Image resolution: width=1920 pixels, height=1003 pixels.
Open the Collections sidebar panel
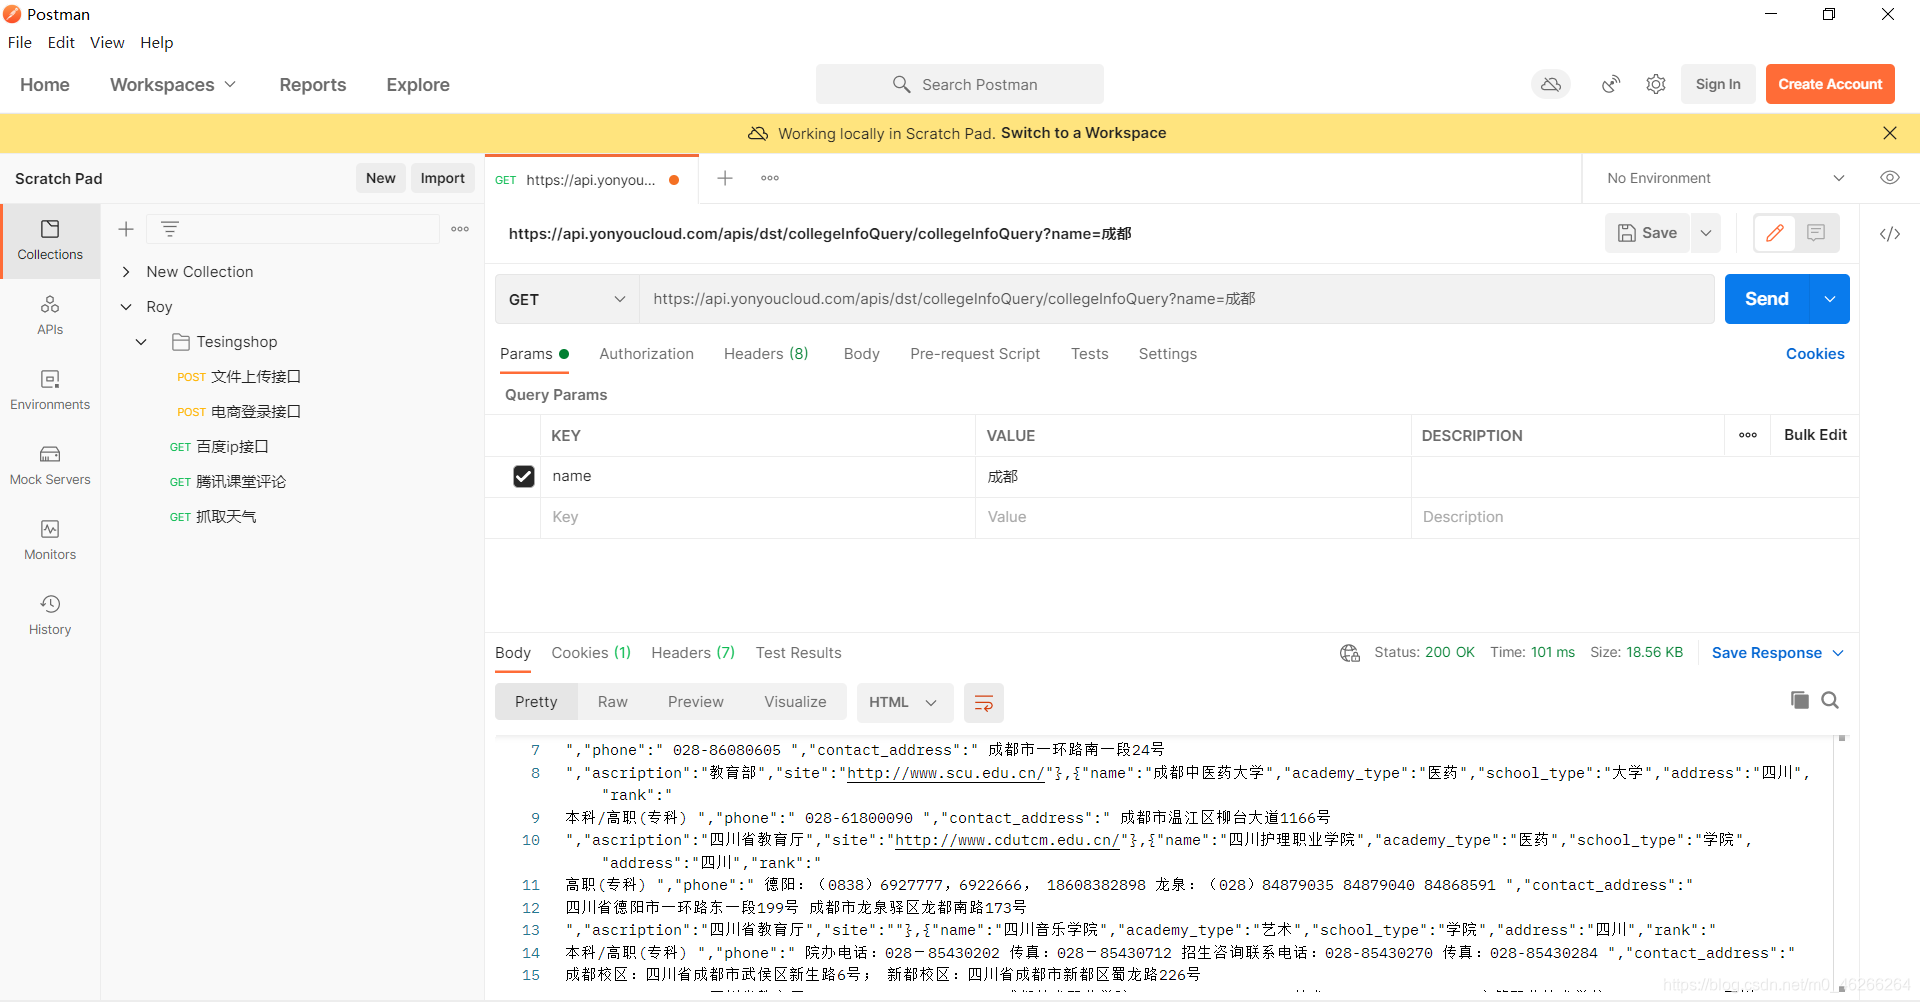click(x=50, y=240)
